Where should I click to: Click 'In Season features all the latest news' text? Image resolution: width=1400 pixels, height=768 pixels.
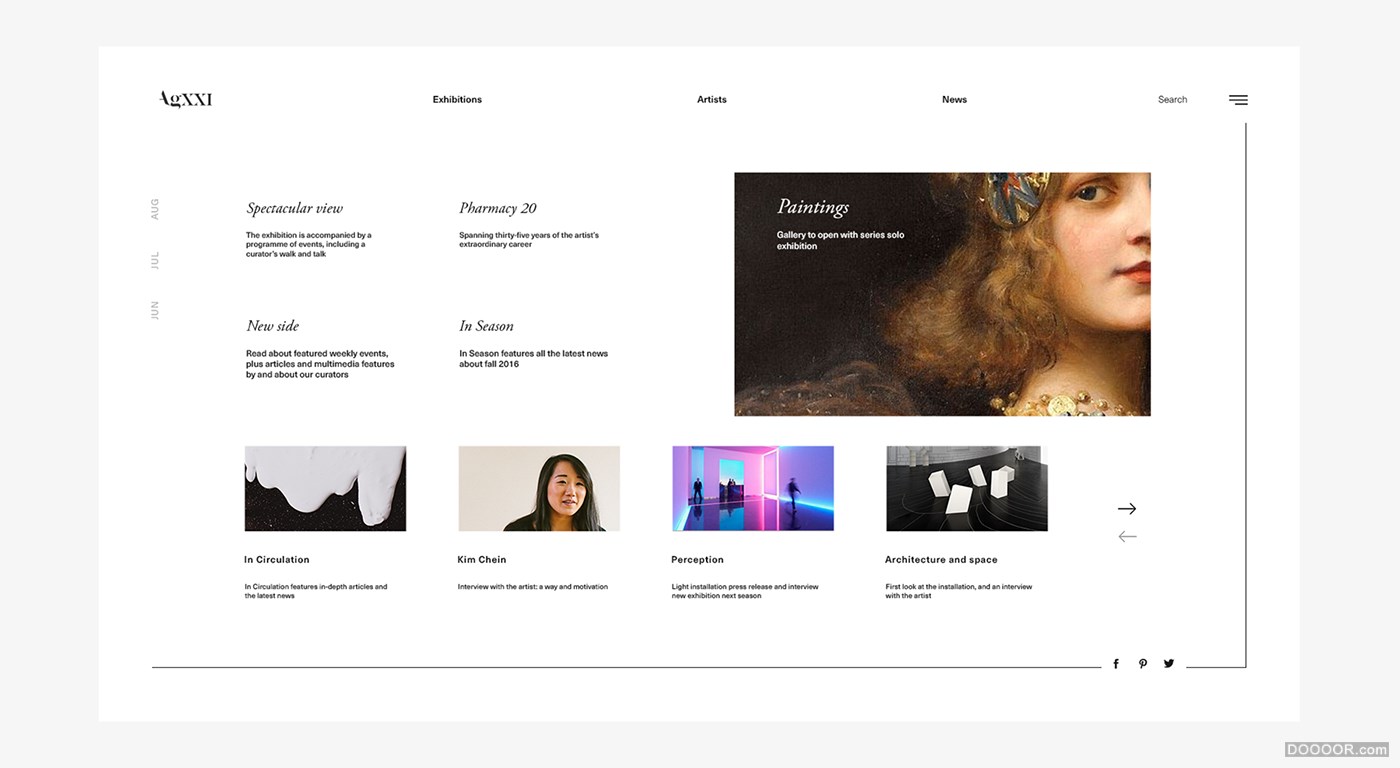(533, 359)
